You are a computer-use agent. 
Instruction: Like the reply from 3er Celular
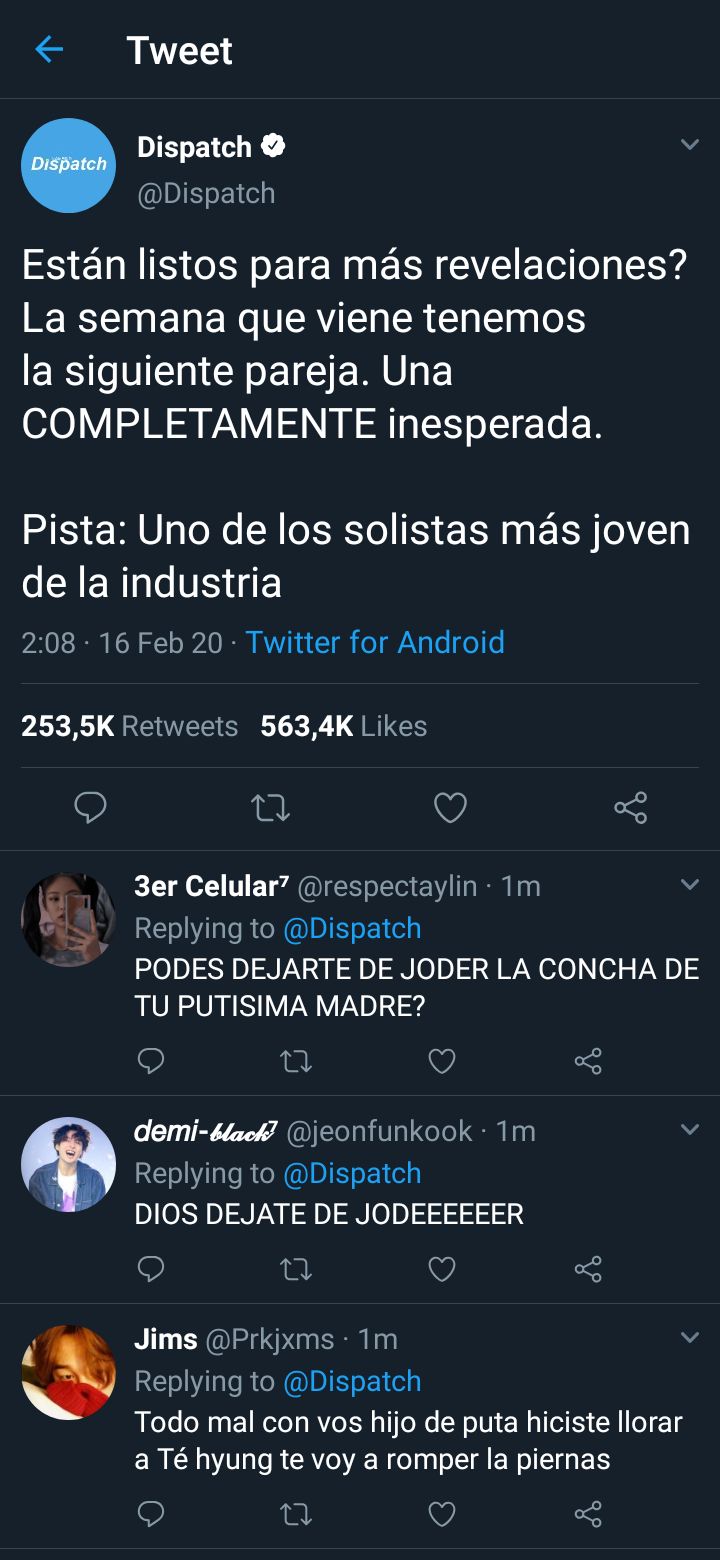pos(442,1061)
